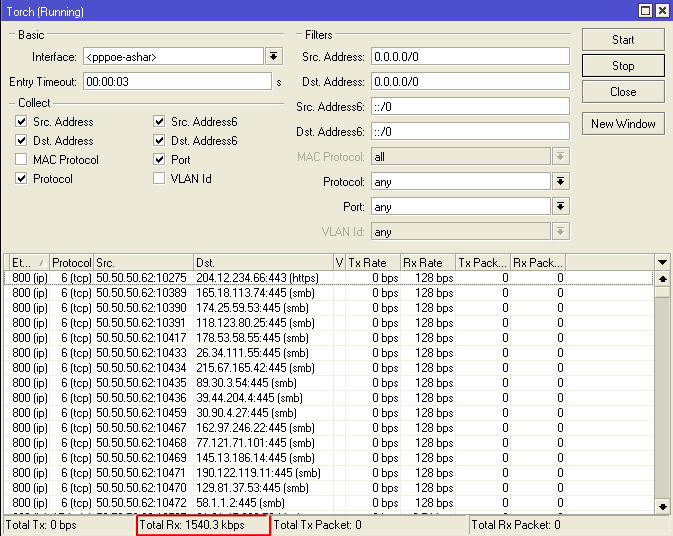Viewport: 673px width, 536px height.
Task: Click the Dst. Address6 filter field
Action: coord(470,131)
